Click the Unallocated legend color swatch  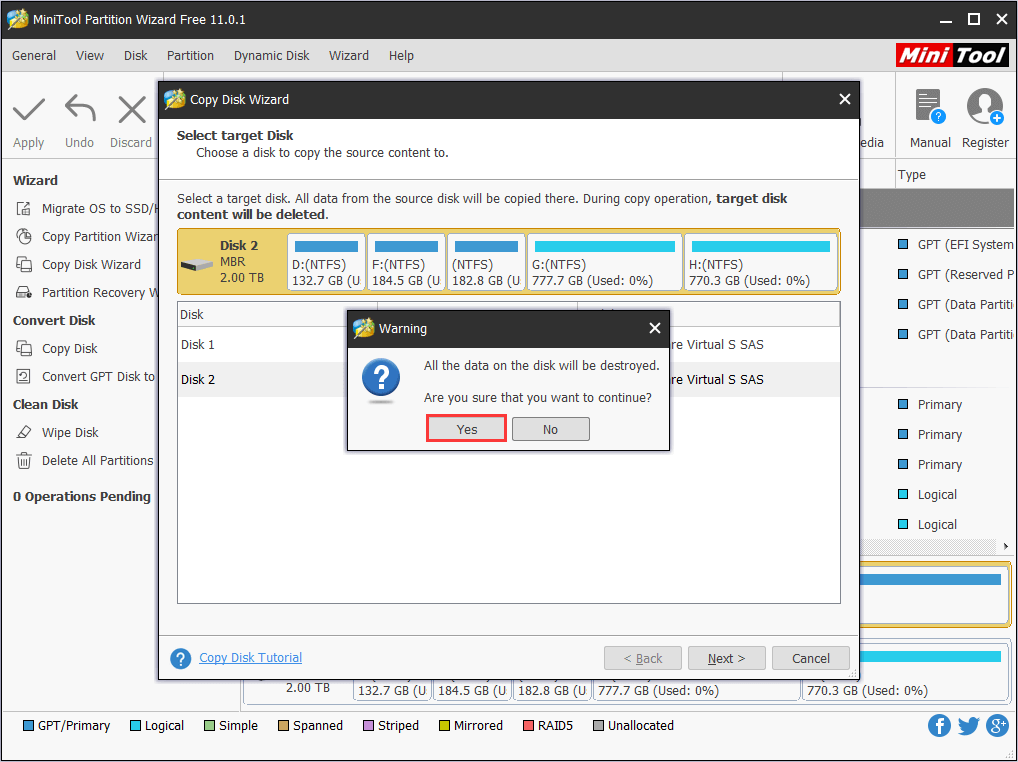(598, 726)
